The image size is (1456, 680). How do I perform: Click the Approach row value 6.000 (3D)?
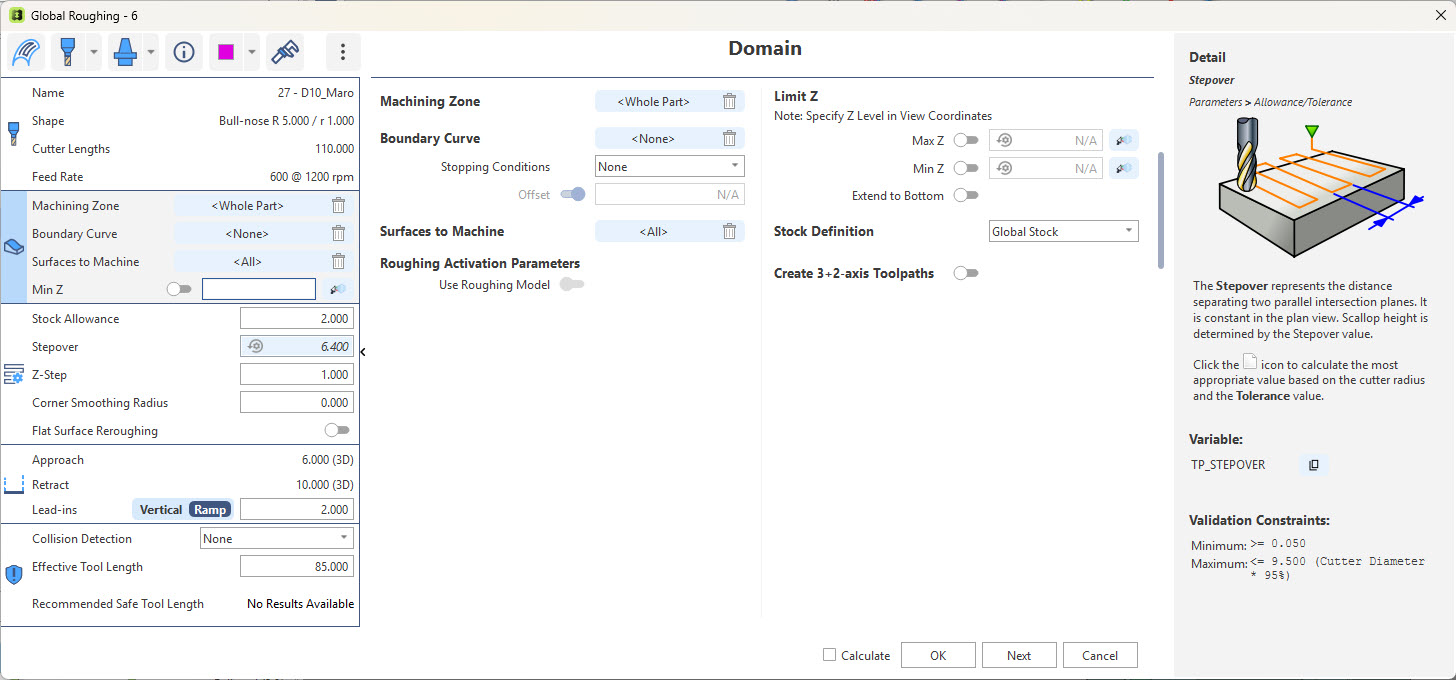pos(327,460)
